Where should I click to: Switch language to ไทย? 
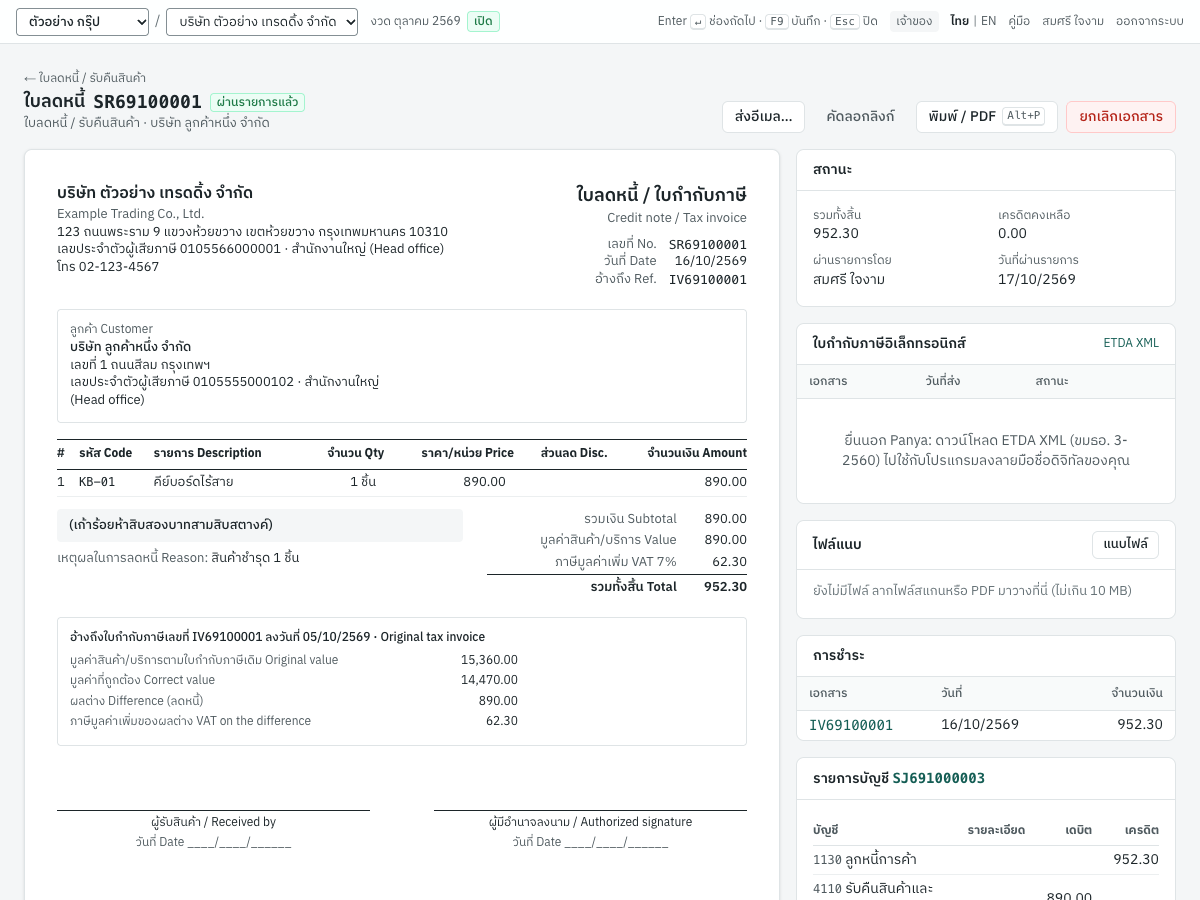pos(959,21)
